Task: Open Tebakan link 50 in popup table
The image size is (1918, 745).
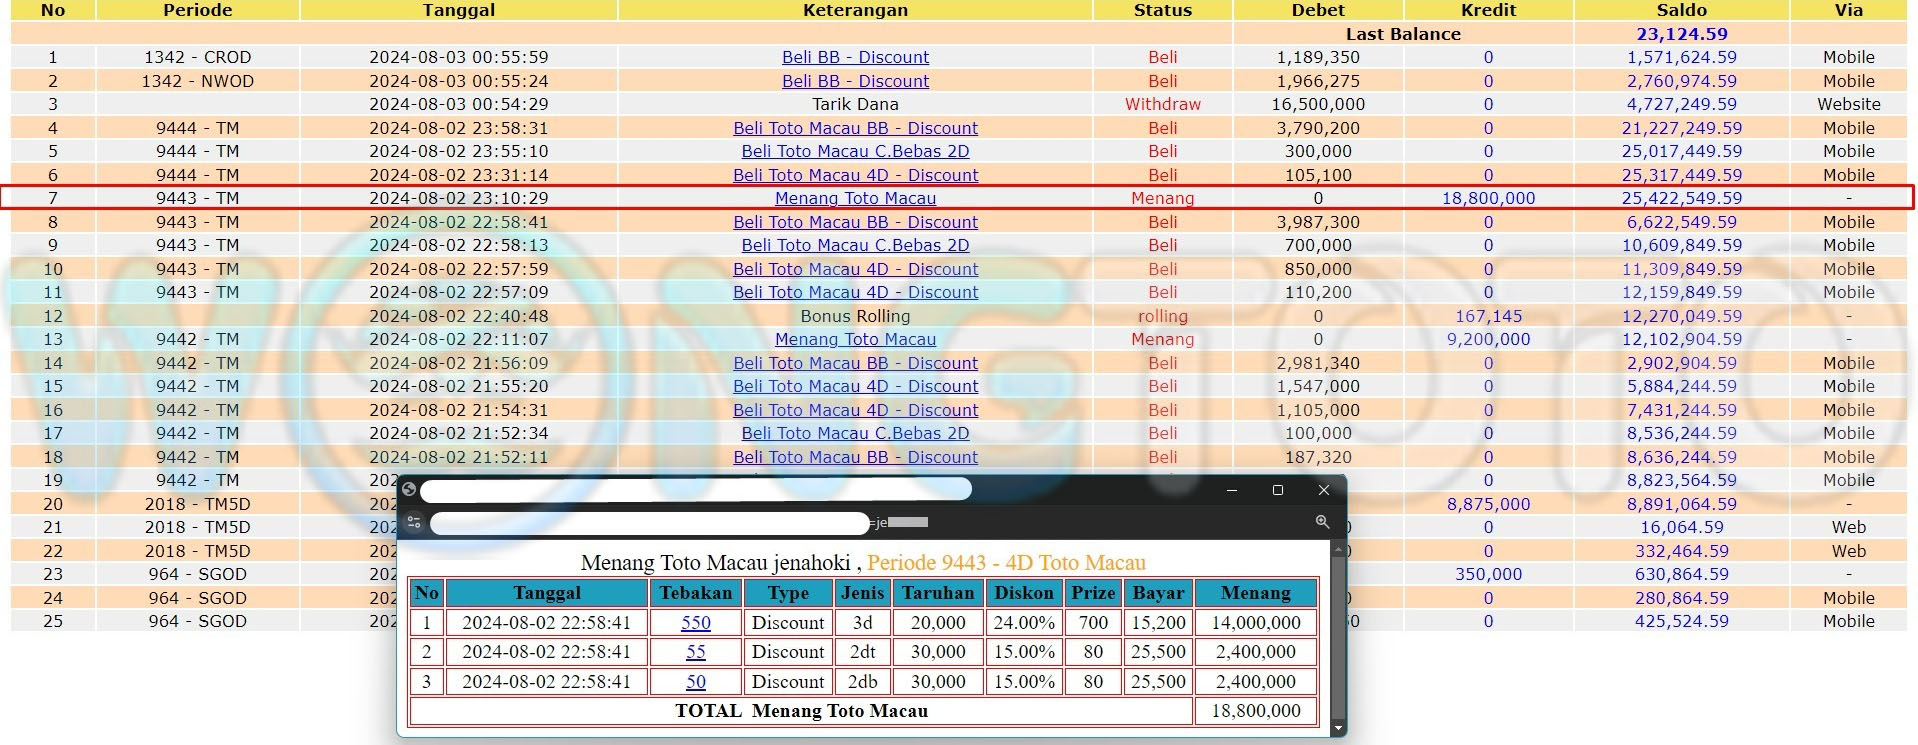Action: point(695,682)
